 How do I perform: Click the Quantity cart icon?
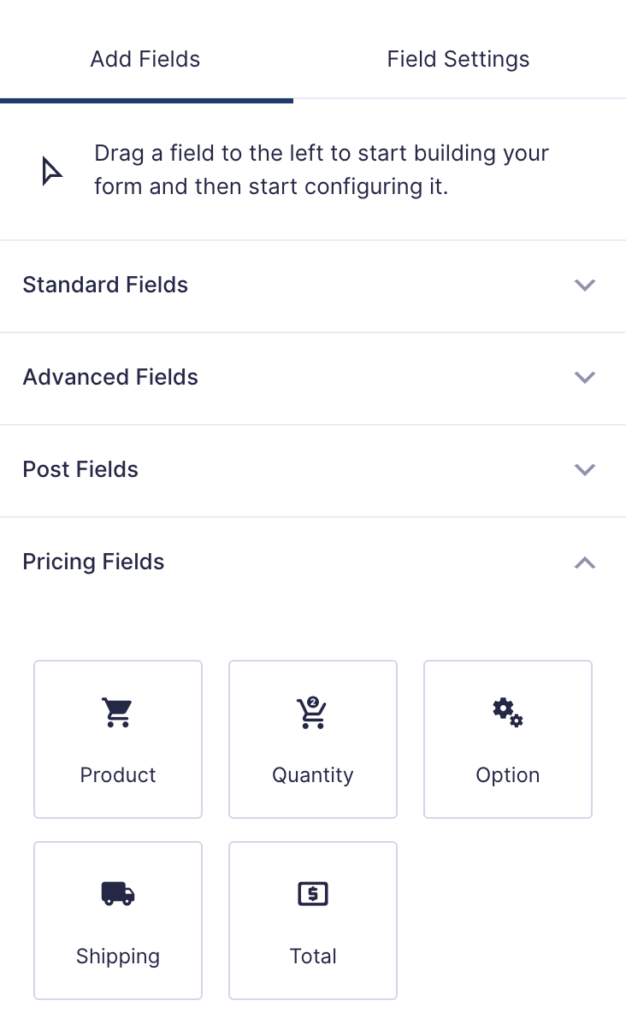pyautogui.click(x=312, y=712)
